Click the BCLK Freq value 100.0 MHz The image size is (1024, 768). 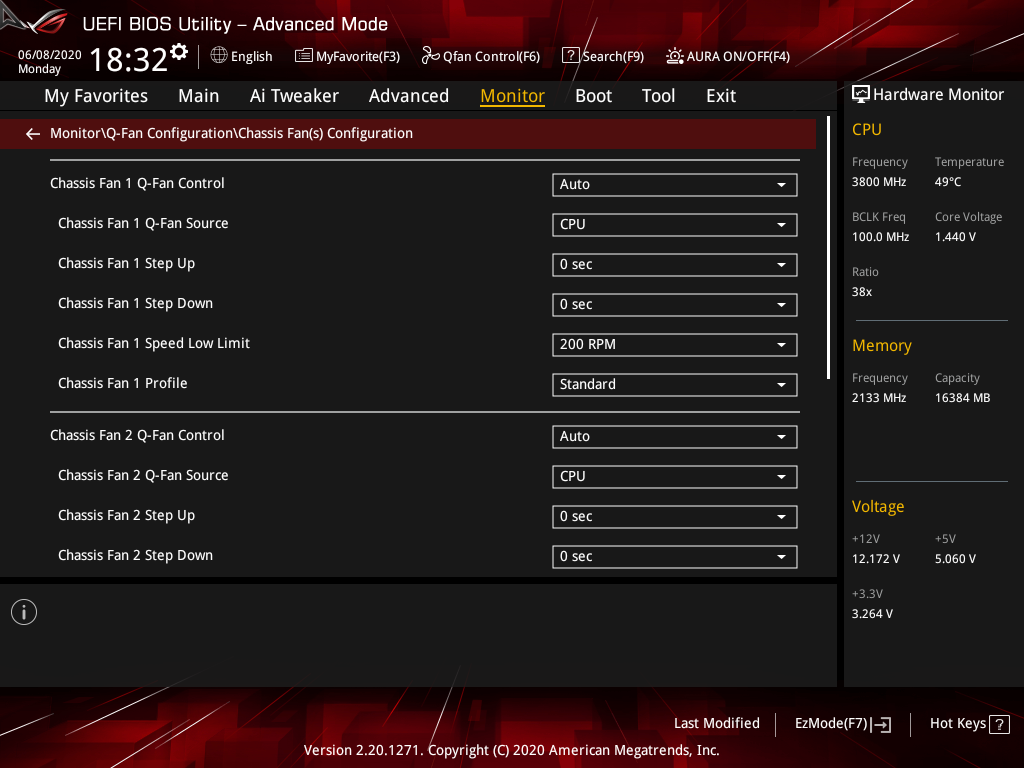pos(880,237)
